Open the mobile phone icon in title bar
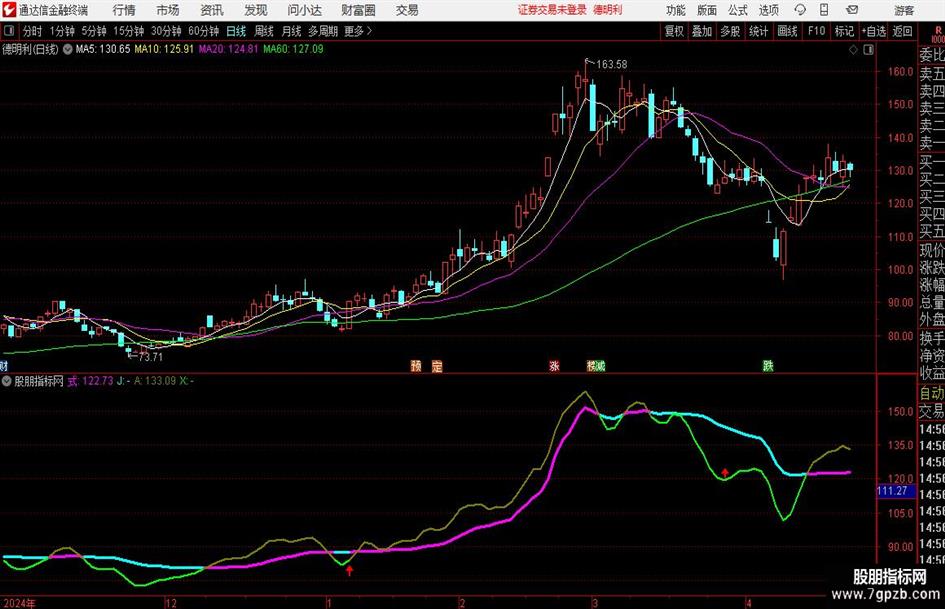The width and height of the screenshot is (945, 609). point(824,10)
